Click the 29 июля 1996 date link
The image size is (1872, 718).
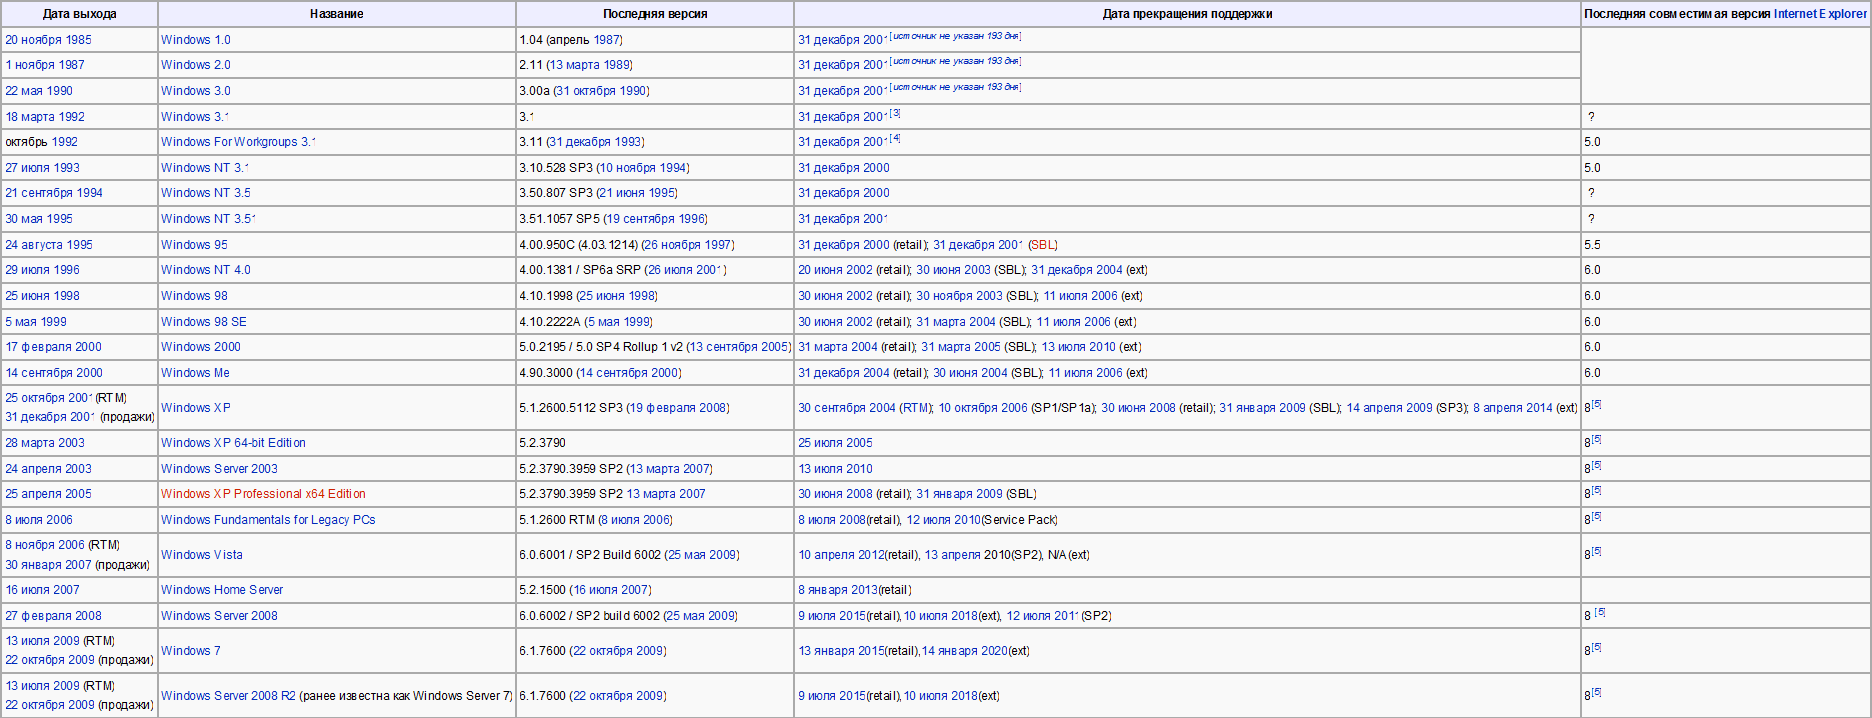tap(42, 270)
